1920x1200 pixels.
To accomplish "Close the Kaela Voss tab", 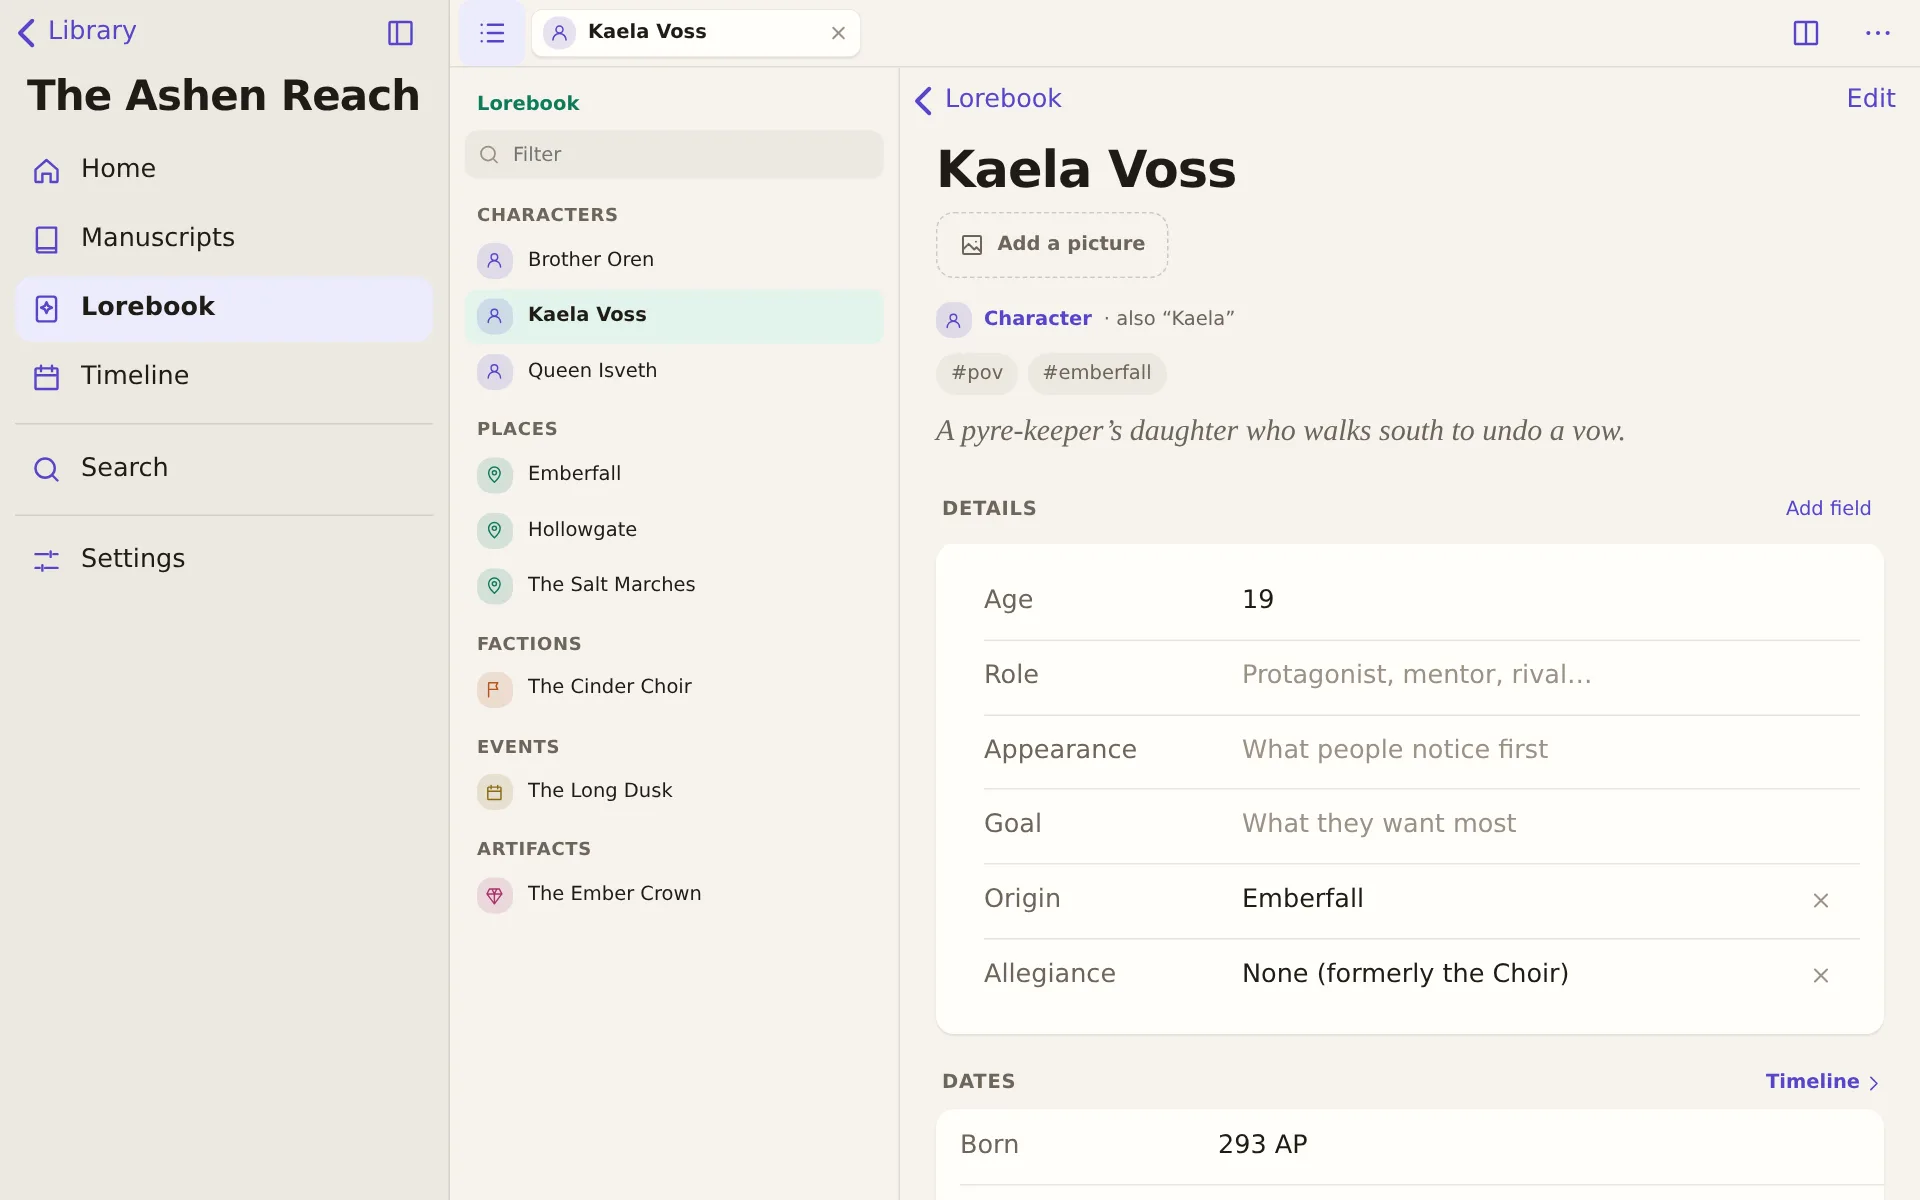I will [838, 33].
